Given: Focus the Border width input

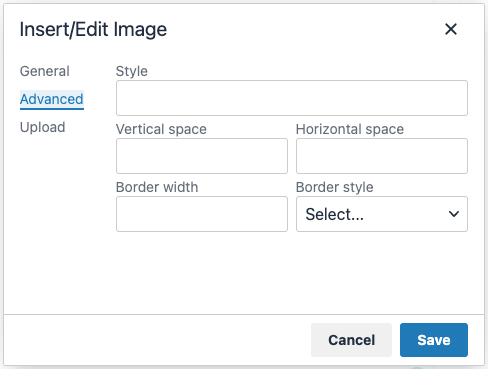Looking at the screenshot, I should pos(202,214).
